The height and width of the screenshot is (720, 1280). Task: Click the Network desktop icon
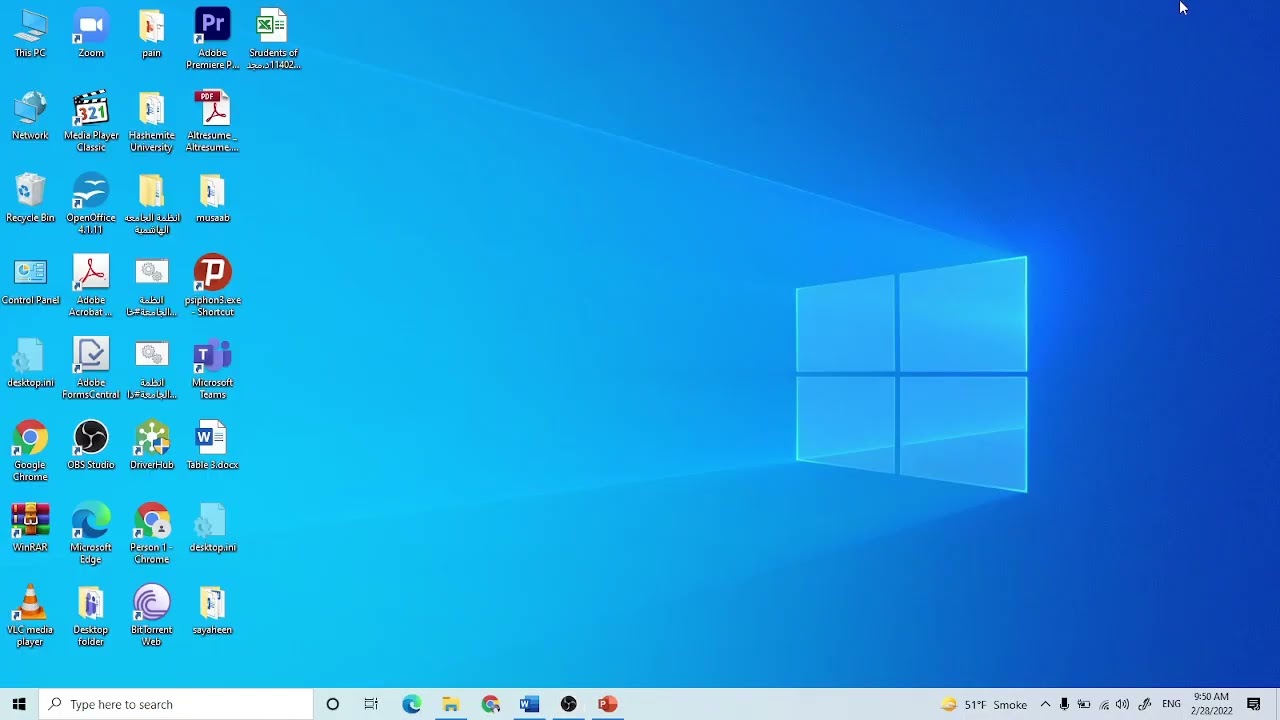[x=30, y=116]
